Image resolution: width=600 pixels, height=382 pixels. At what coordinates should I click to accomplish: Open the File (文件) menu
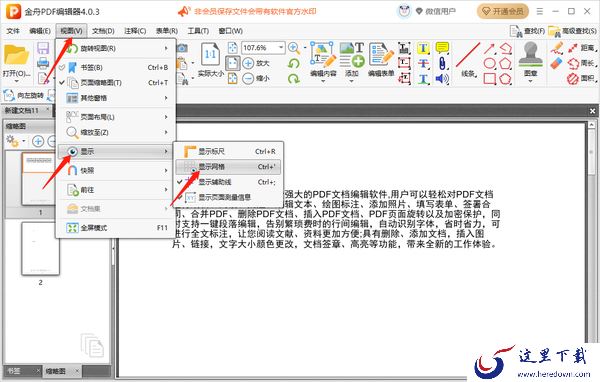click(13, 31)
